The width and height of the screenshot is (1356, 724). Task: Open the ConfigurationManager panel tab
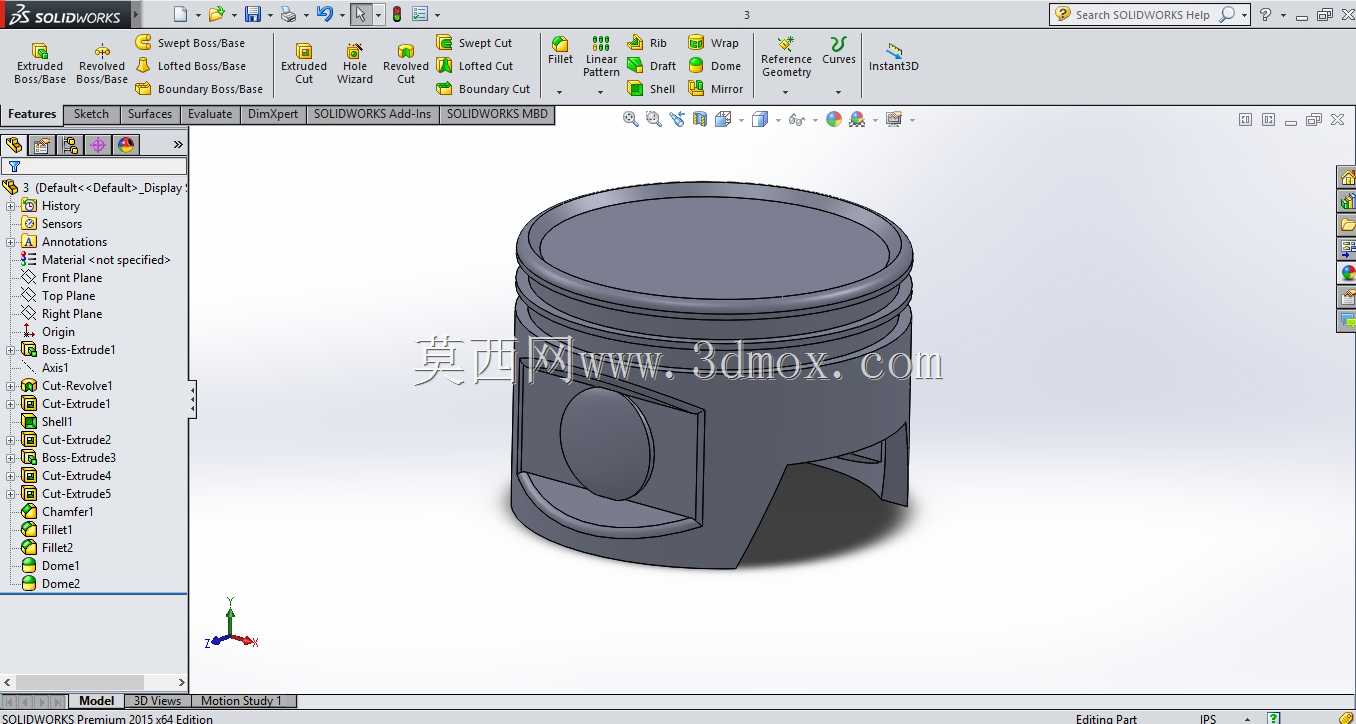70,145
